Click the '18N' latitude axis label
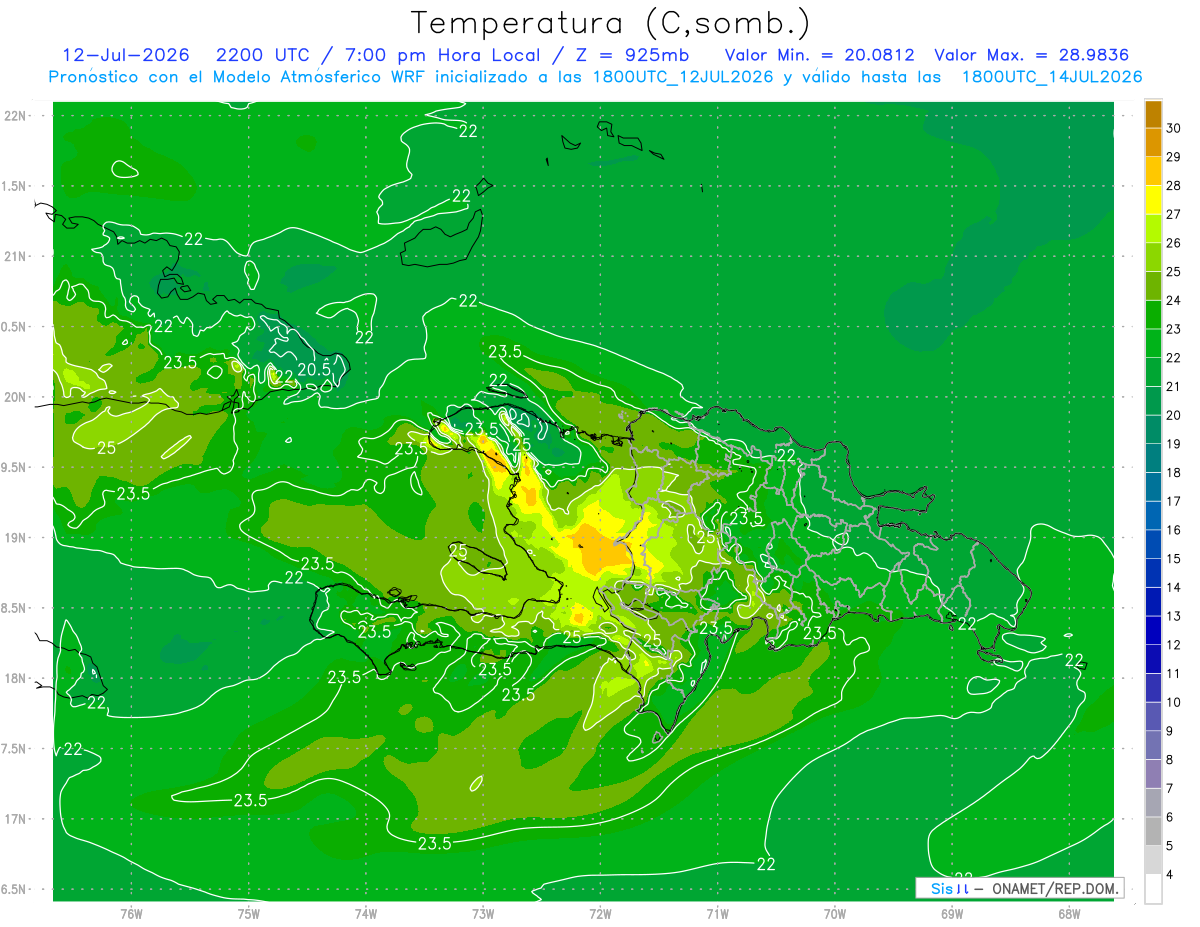The image size is (1200, 927). (x=16, y=678)
